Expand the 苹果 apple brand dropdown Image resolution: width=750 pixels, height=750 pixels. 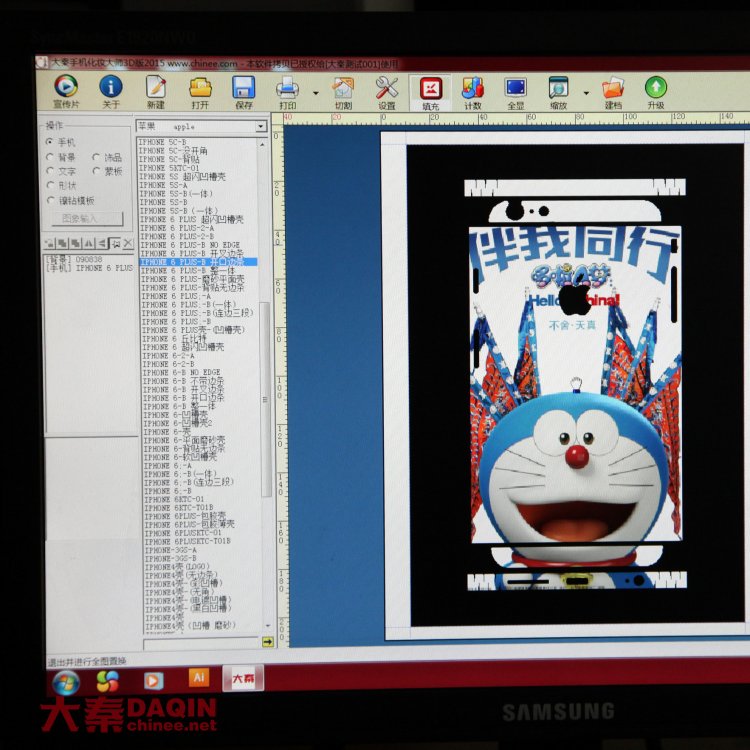(261, 127)
